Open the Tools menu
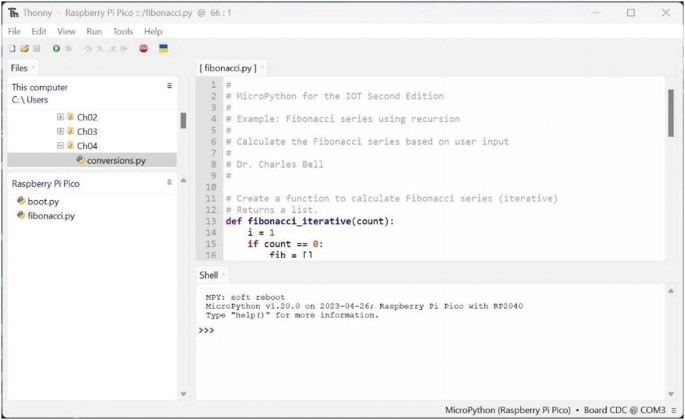 point(122,31)
